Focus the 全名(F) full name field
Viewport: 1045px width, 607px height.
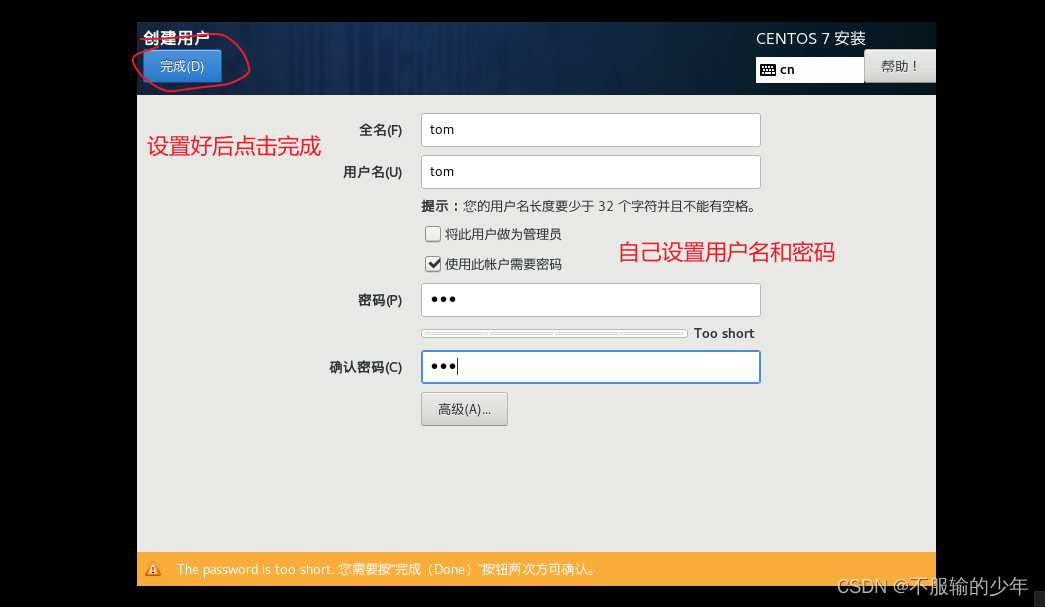pos(590,130)
